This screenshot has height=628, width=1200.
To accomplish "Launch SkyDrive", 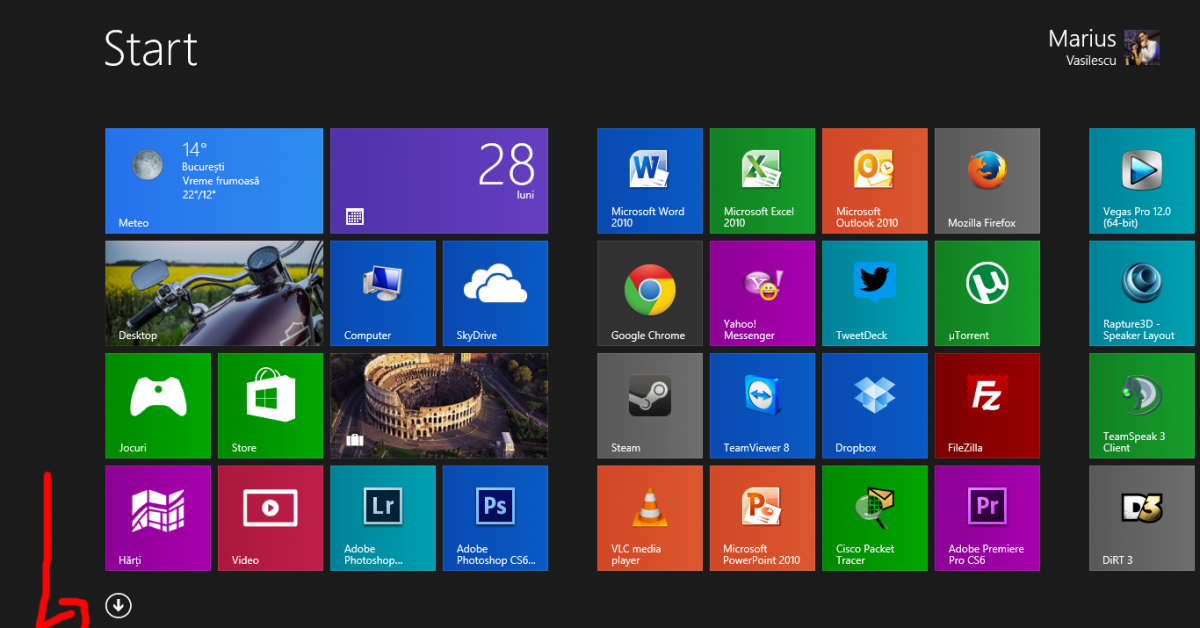I will 495,293.
